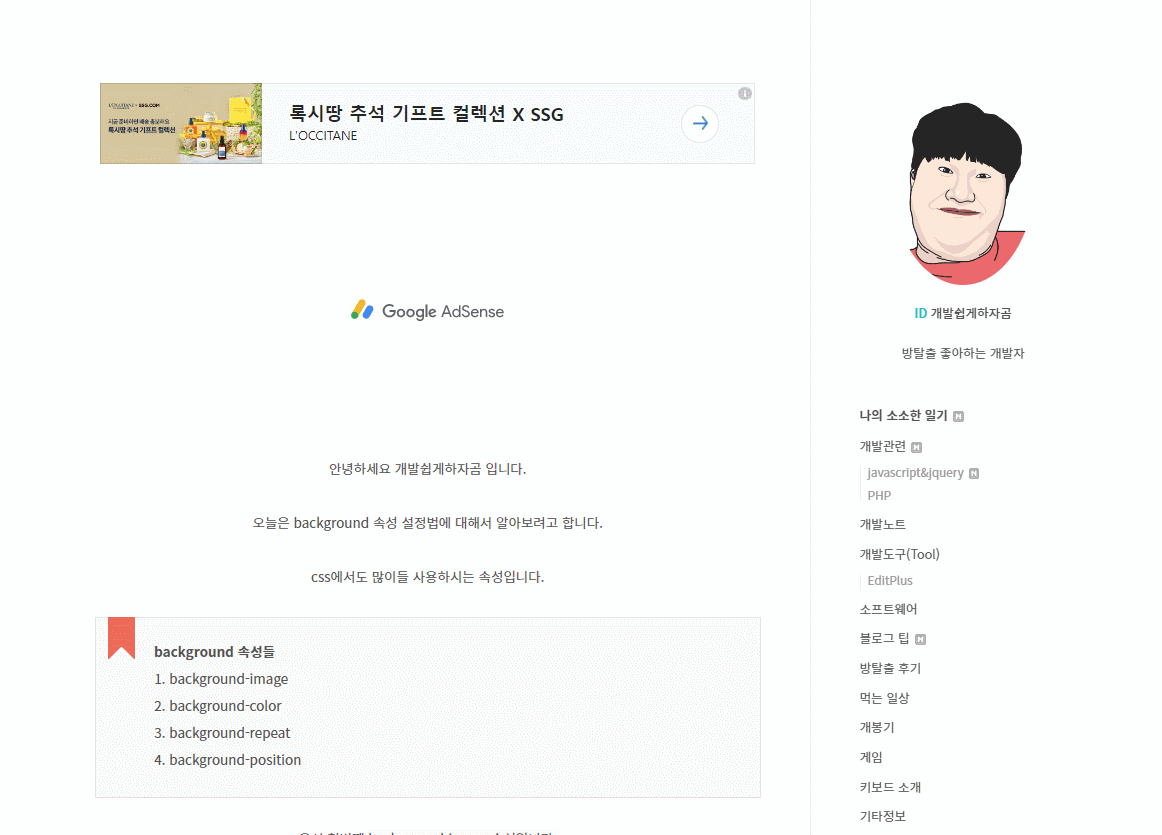1162x835 pixels.
Task: Click new-post badge beside 나의 소소한 일기
Action: 958,416
